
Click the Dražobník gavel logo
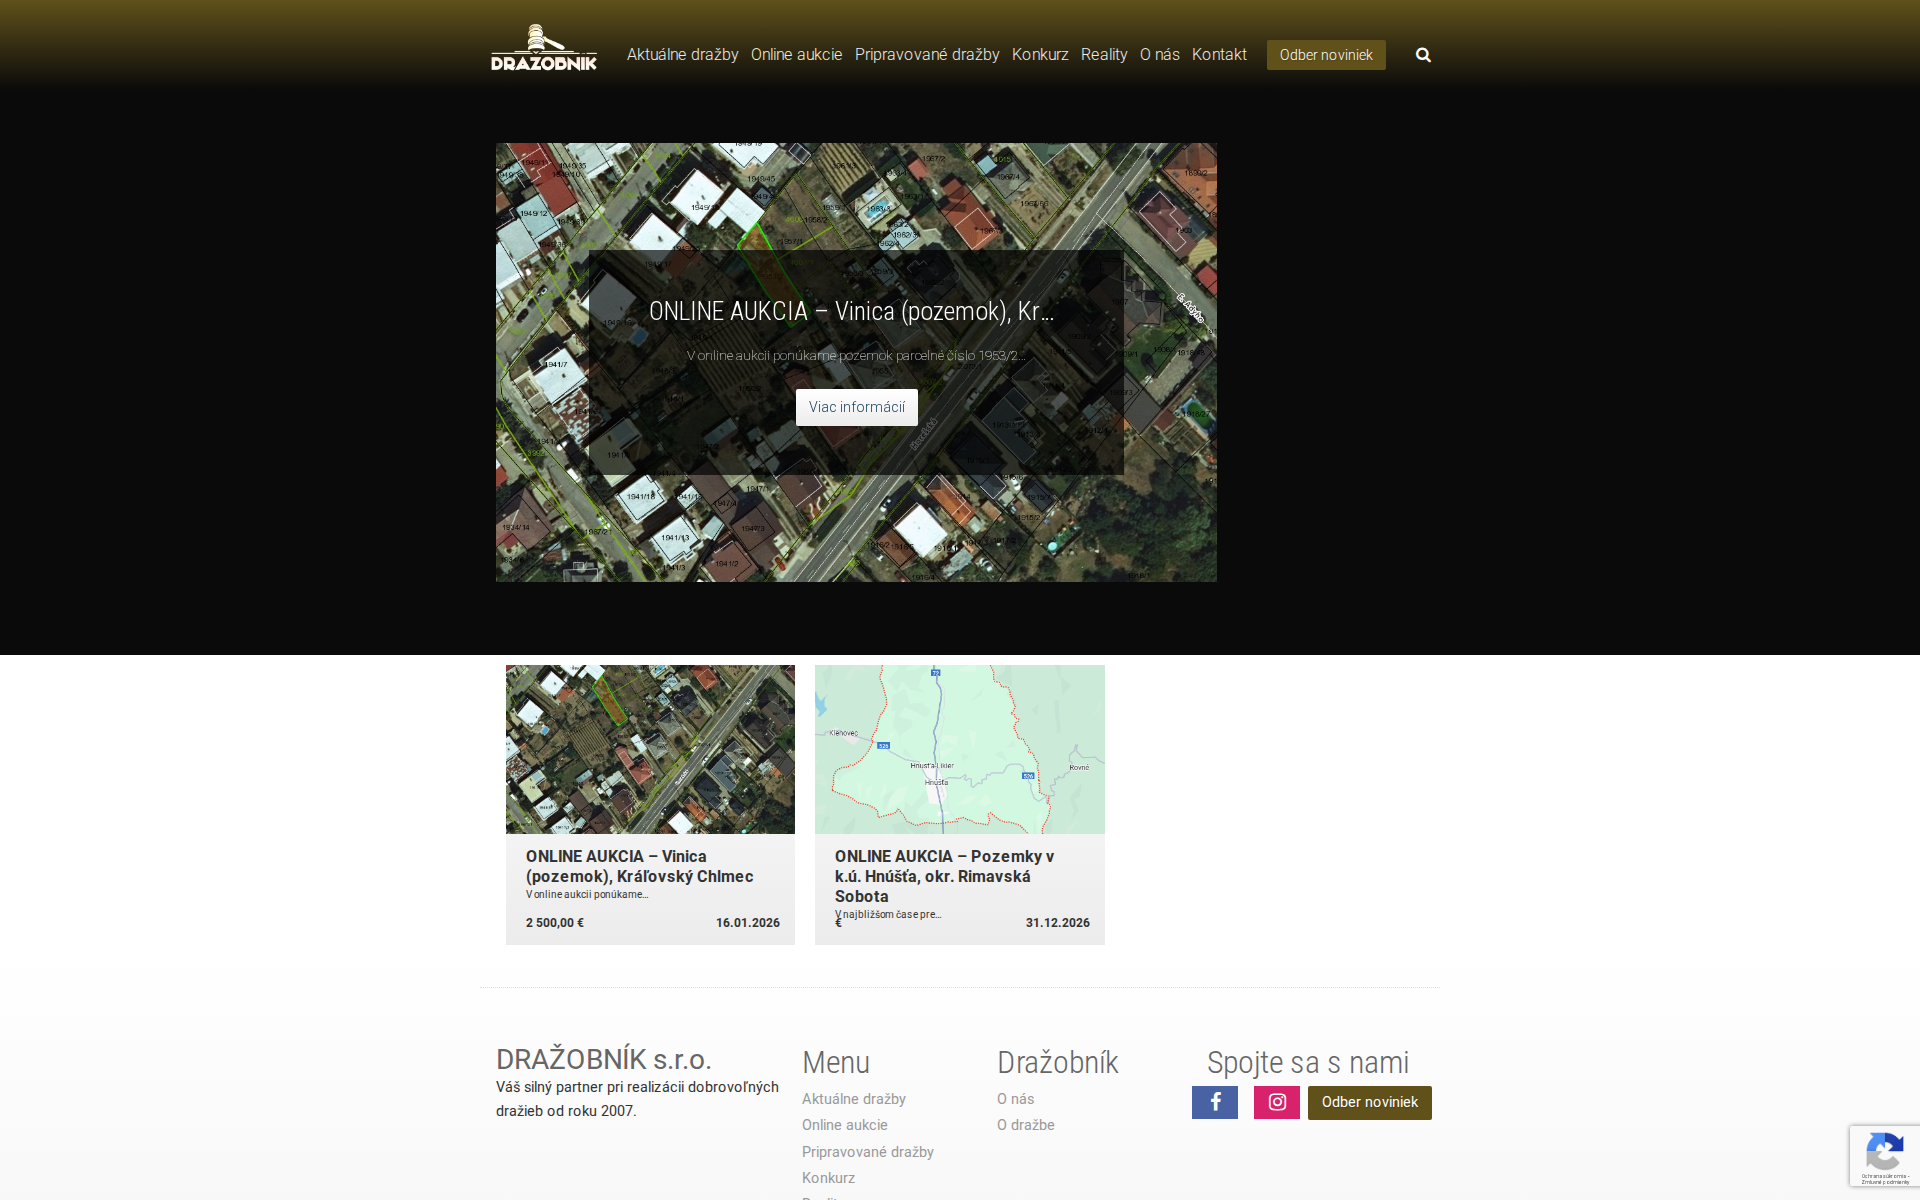pos(543,48)
